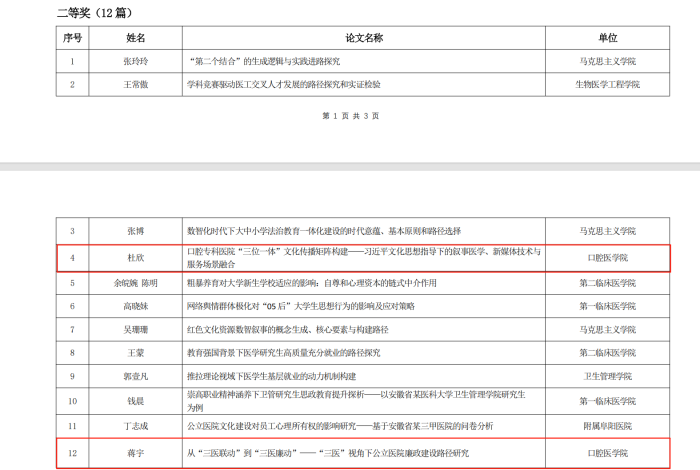
Task: Select author name 张博 in row 3
Action: click(x=135, y=231)
